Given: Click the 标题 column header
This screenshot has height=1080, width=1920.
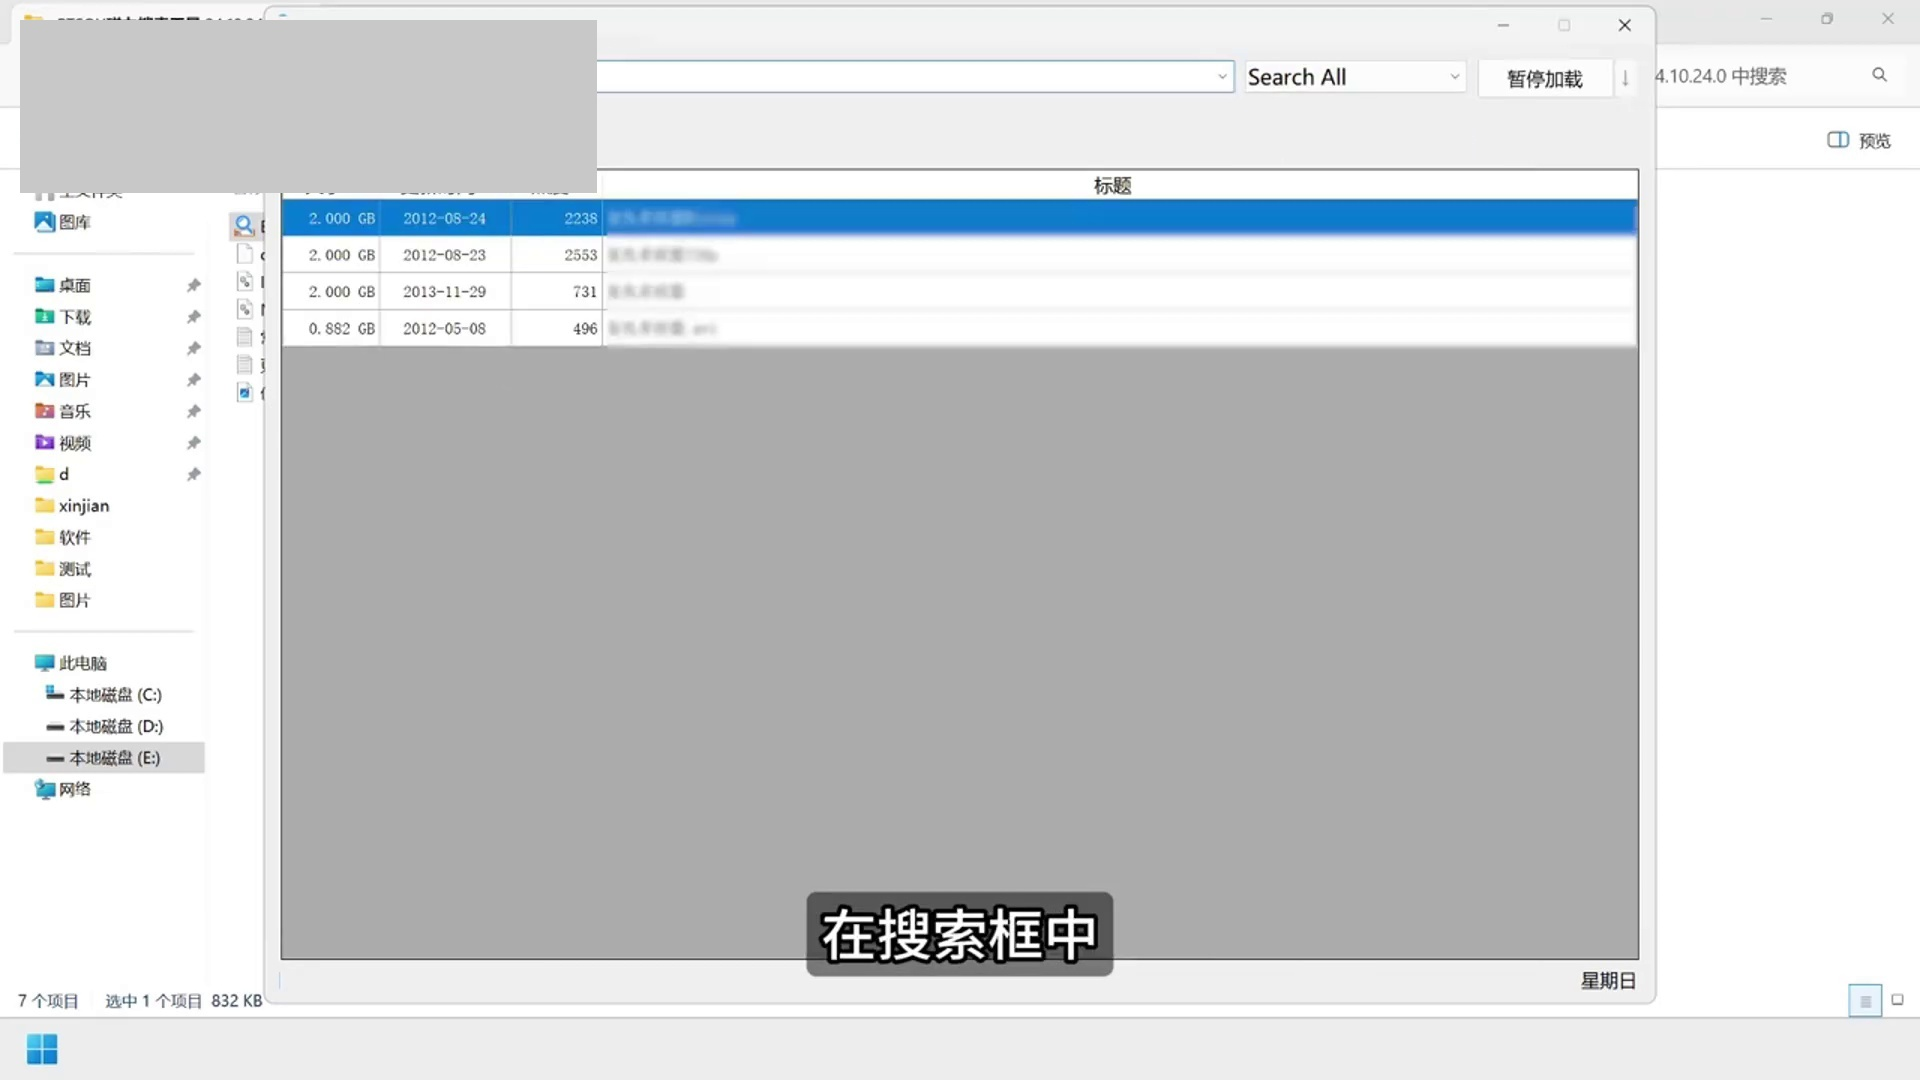Looking at the screenshot, I should (x=1112, y=185).
